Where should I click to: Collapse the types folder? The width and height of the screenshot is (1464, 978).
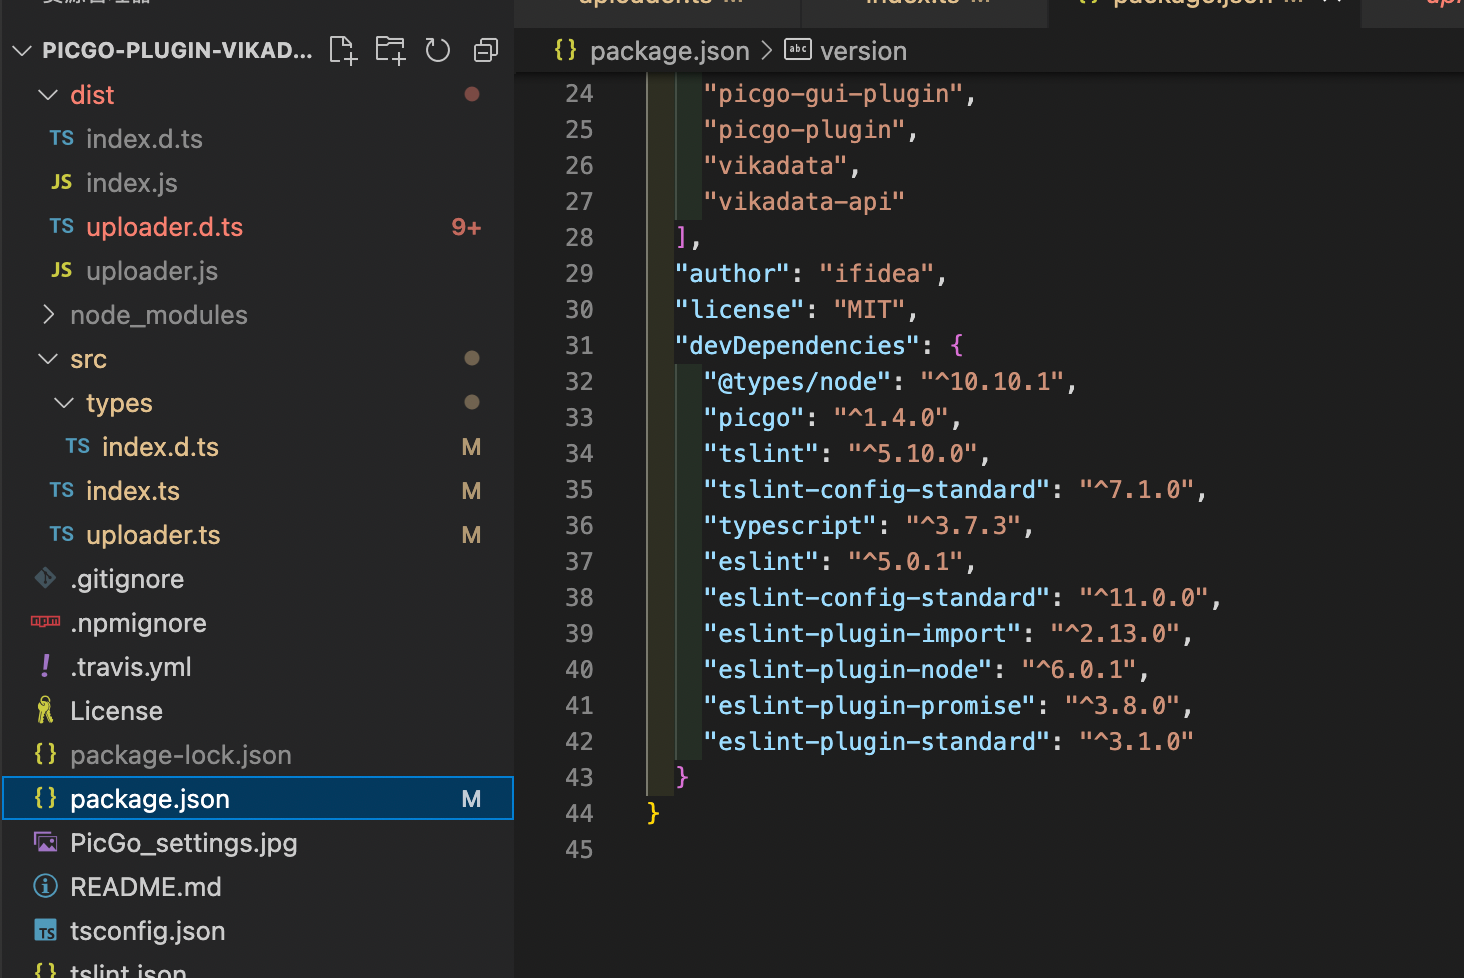pyautogui.click(x=64, y=402)
